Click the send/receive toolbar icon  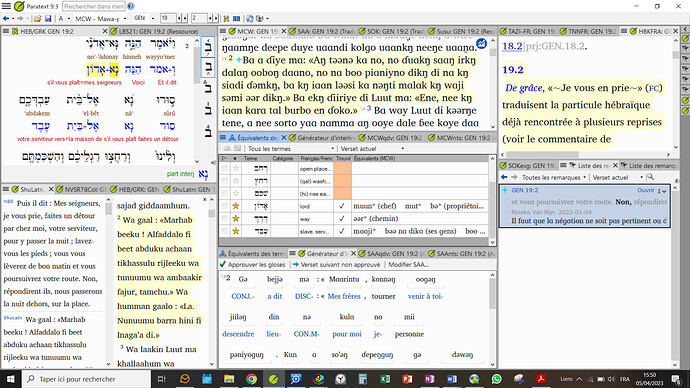(x=250, y=18)
